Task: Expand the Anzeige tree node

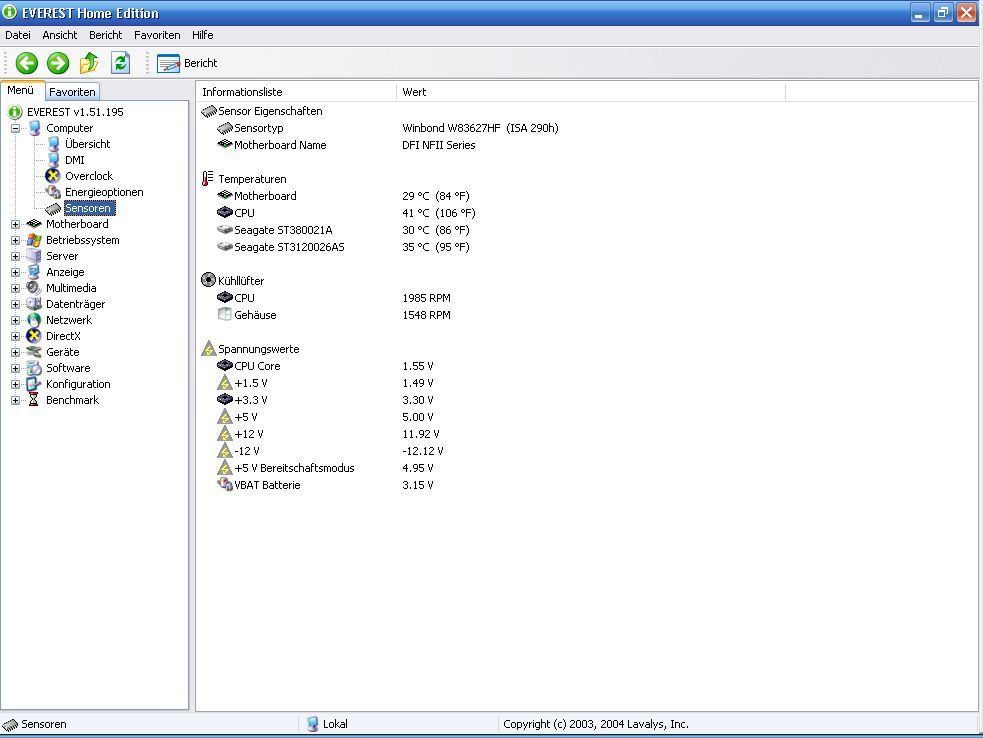Action: click(x=15, y=272)
